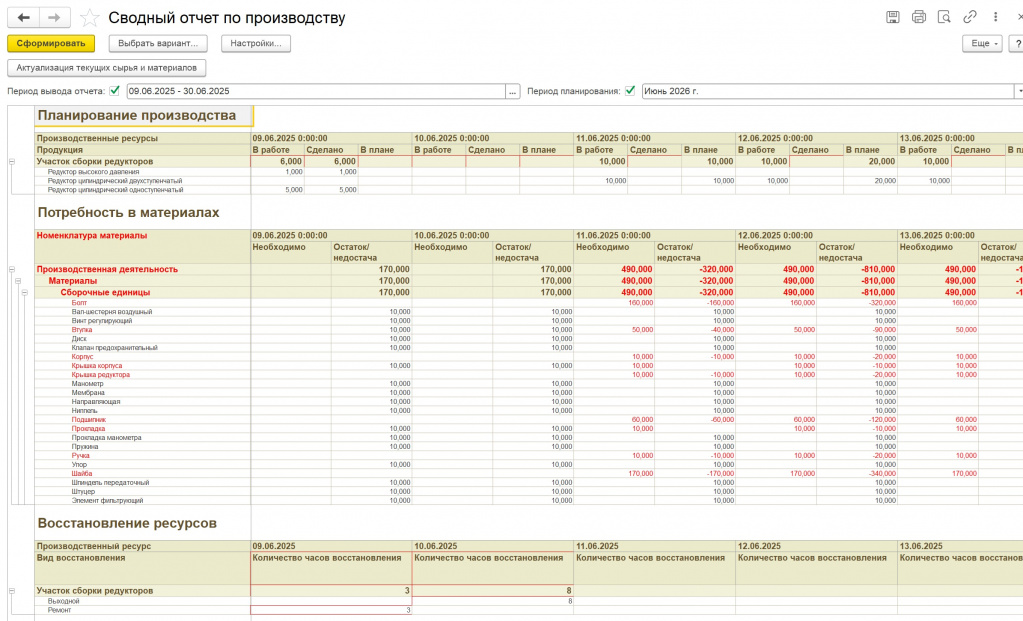This screenshot has height=621, width=1023.
Task: Open report 'Настройки...'
Action: 256,43
